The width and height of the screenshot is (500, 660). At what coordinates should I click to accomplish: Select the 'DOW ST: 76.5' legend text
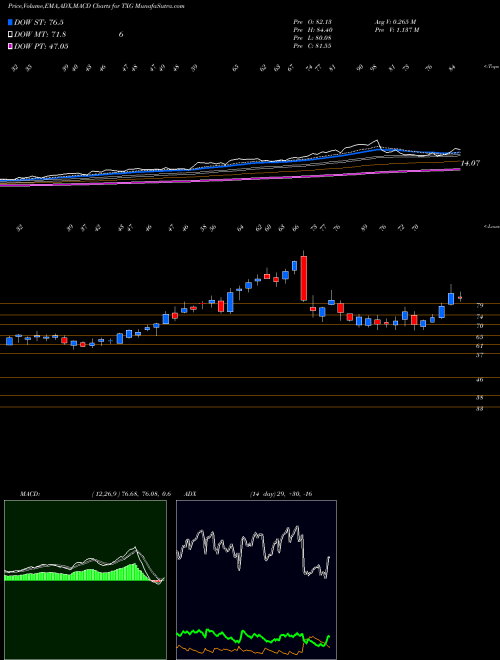tap(39, 23)
